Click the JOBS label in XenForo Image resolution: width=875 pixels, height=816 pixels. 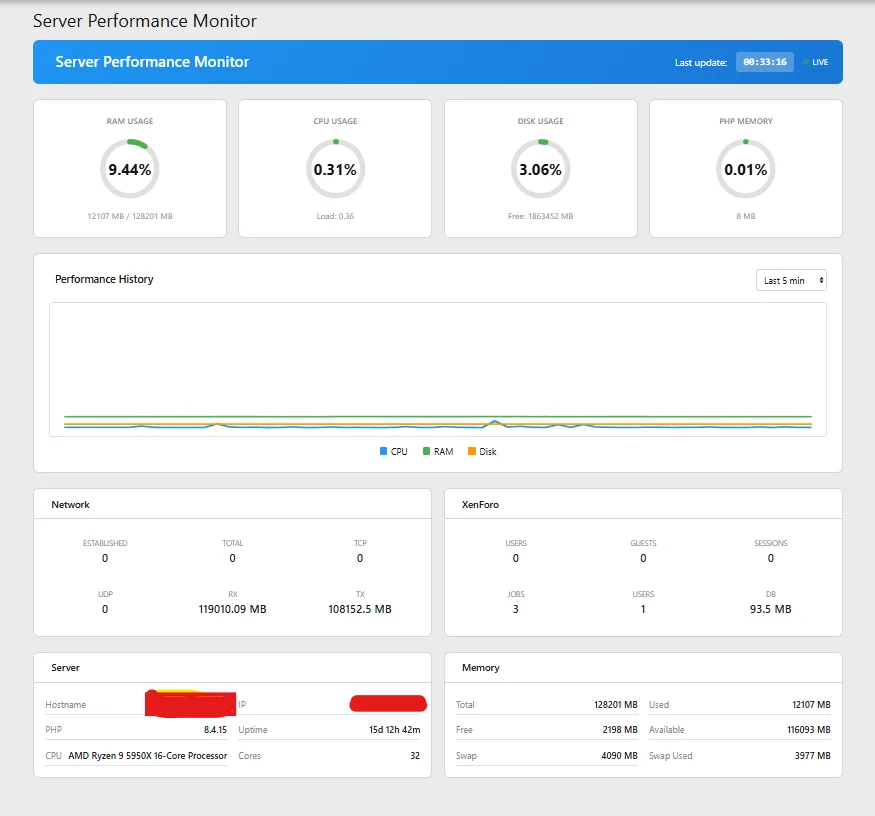pyautogui.click(x=516, y=594)
